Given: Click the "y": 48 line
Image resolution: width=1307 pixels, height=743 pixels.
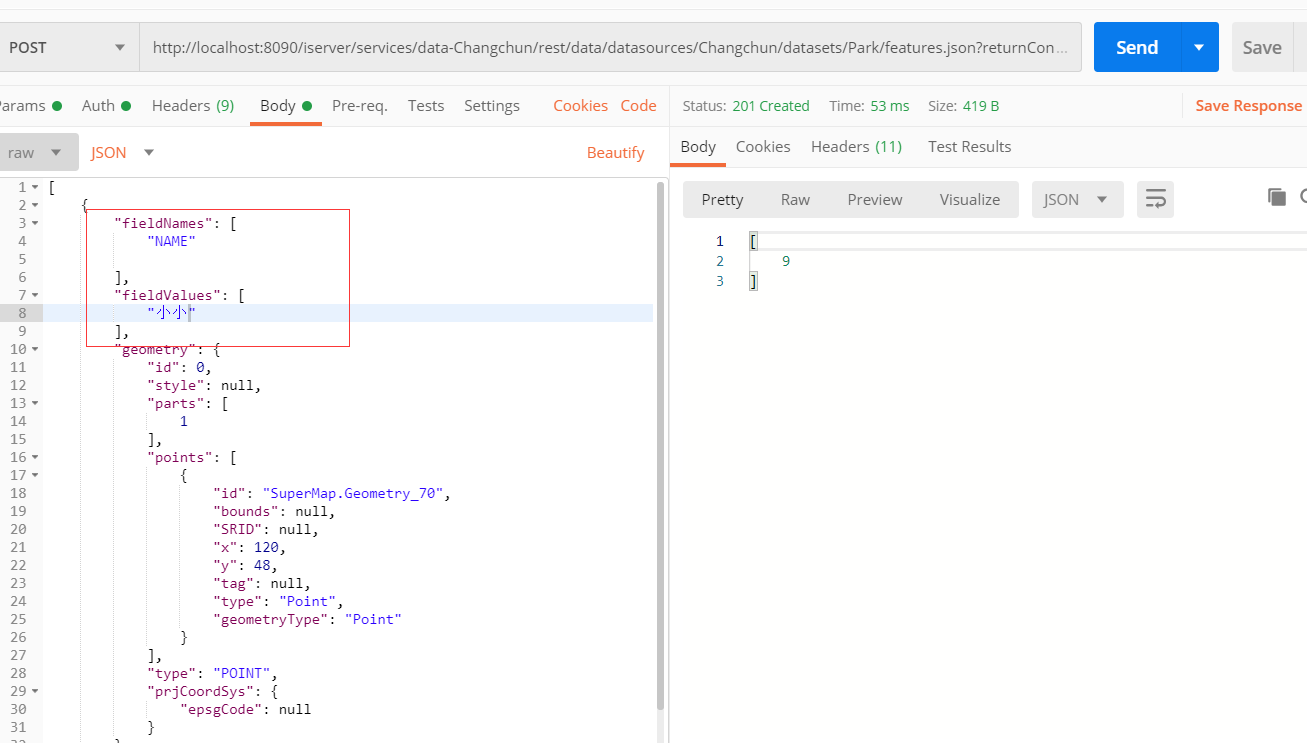Looking at the screenshot, I should tap(245, 565).
